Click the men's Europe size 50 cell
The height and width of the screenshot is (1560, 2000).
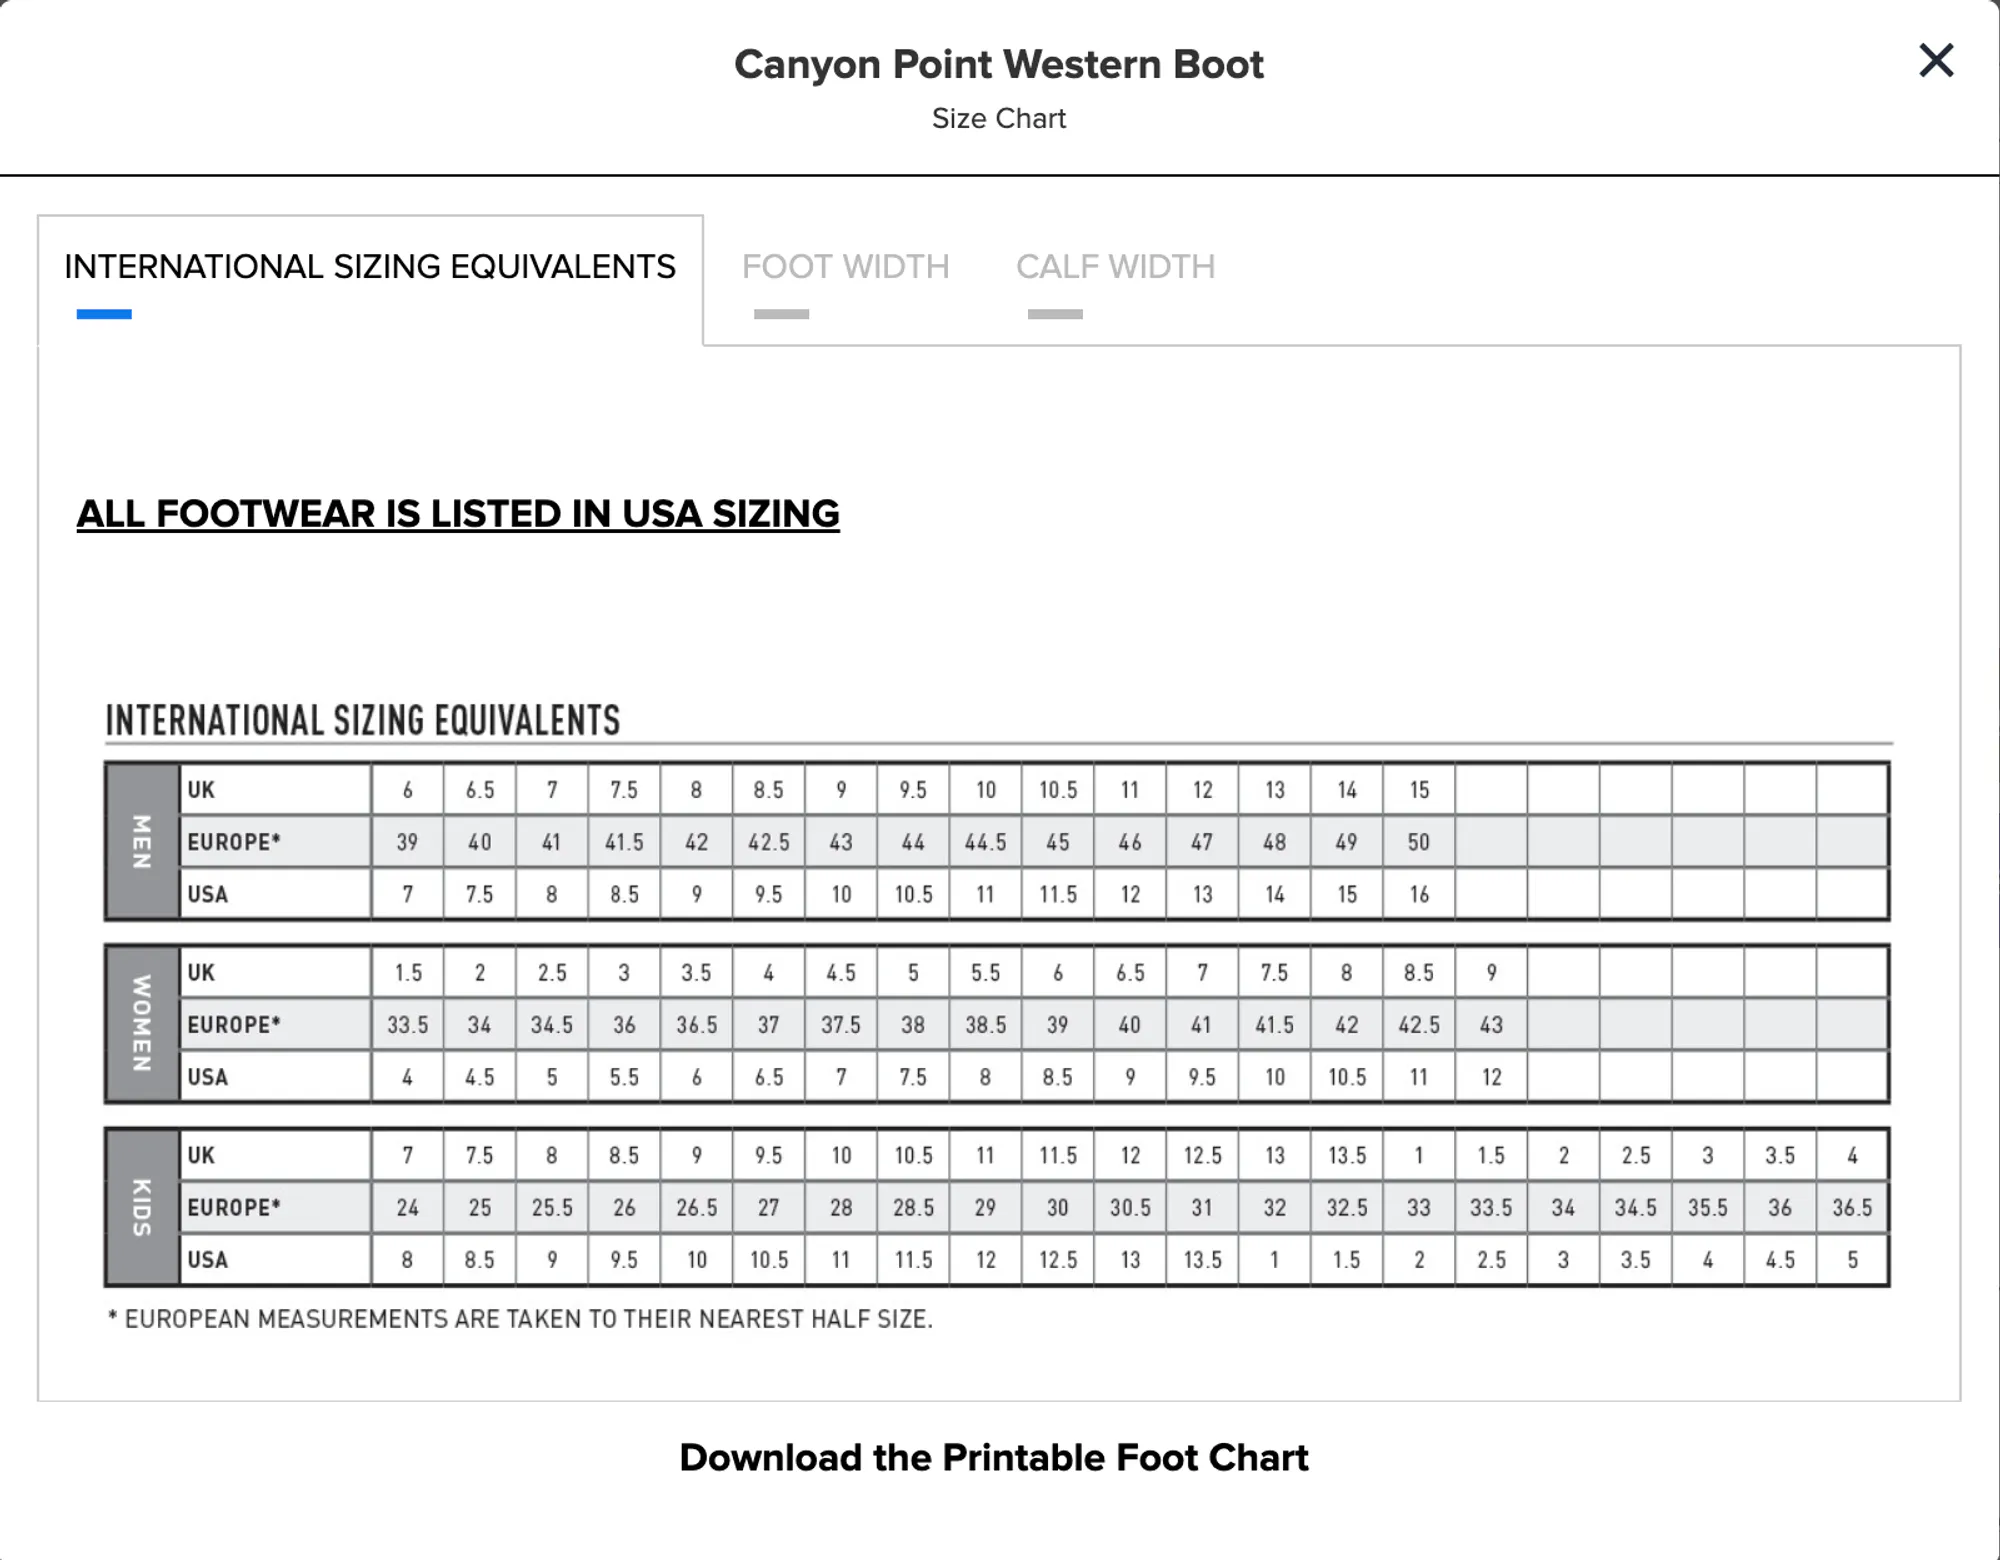pos(1419,842)
